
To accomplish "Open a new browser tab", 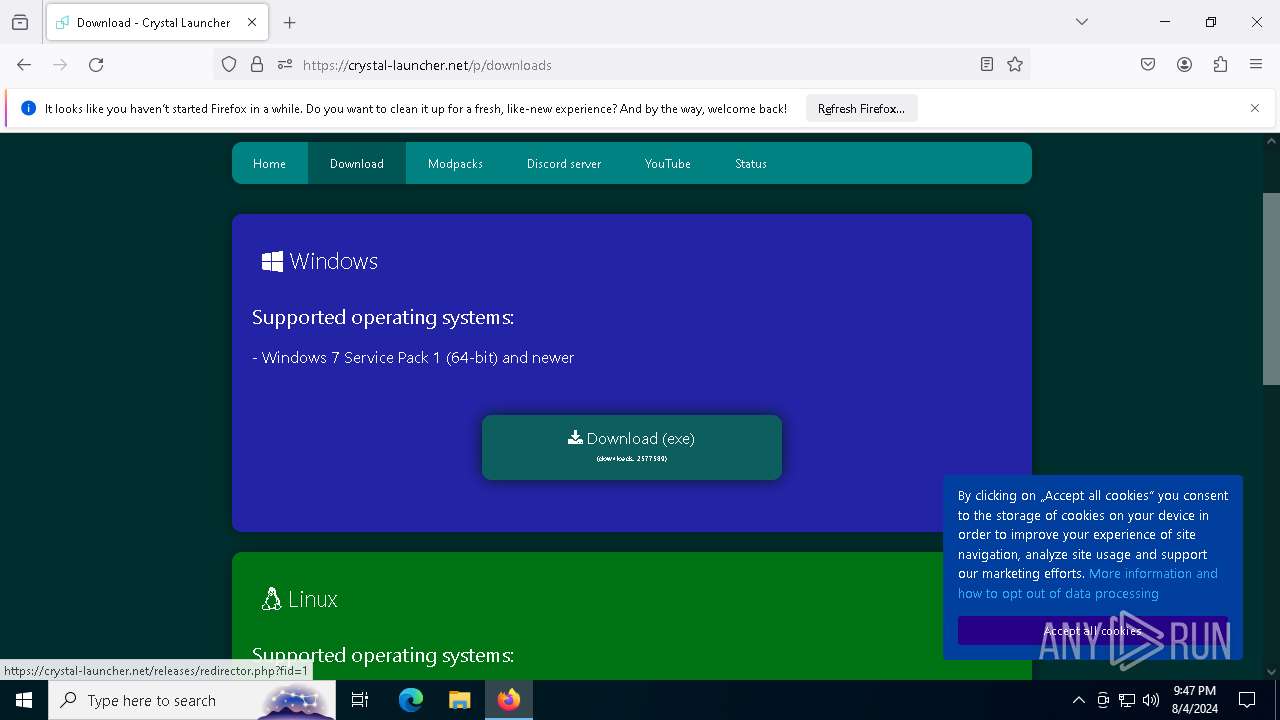I will 290,22.
